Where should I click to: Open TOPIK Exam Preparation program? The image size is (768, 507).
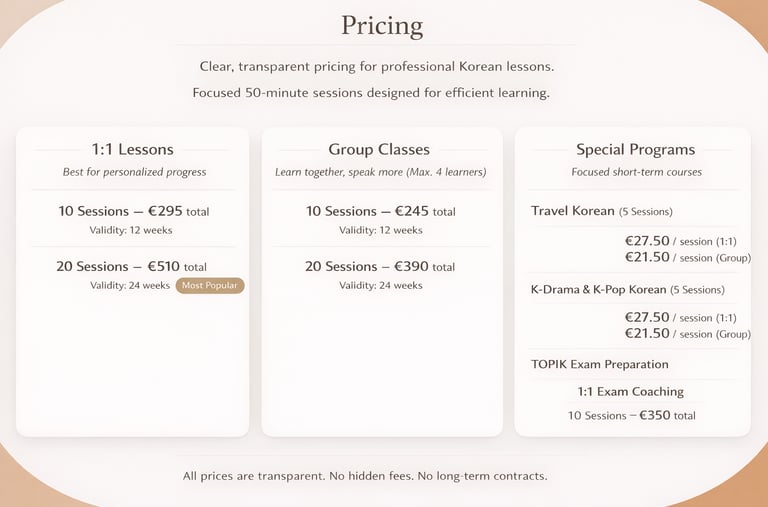(x=600, y=364)
